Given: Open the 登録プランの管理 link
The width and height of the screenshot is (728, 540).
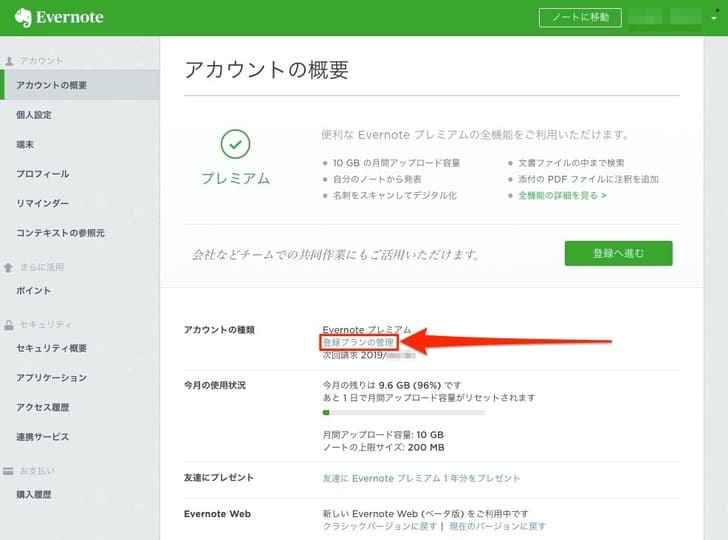Looking at the screenshot, I should tap(358, 342).
